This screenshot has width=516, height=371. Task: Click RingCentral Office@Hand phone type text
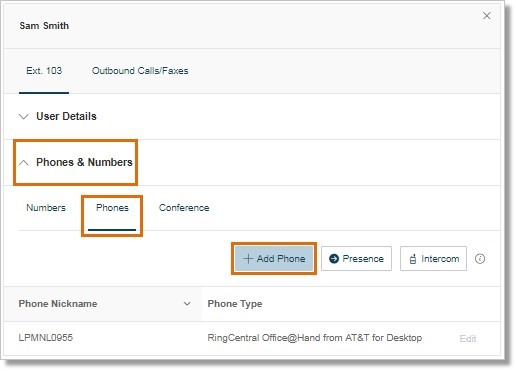315,338
